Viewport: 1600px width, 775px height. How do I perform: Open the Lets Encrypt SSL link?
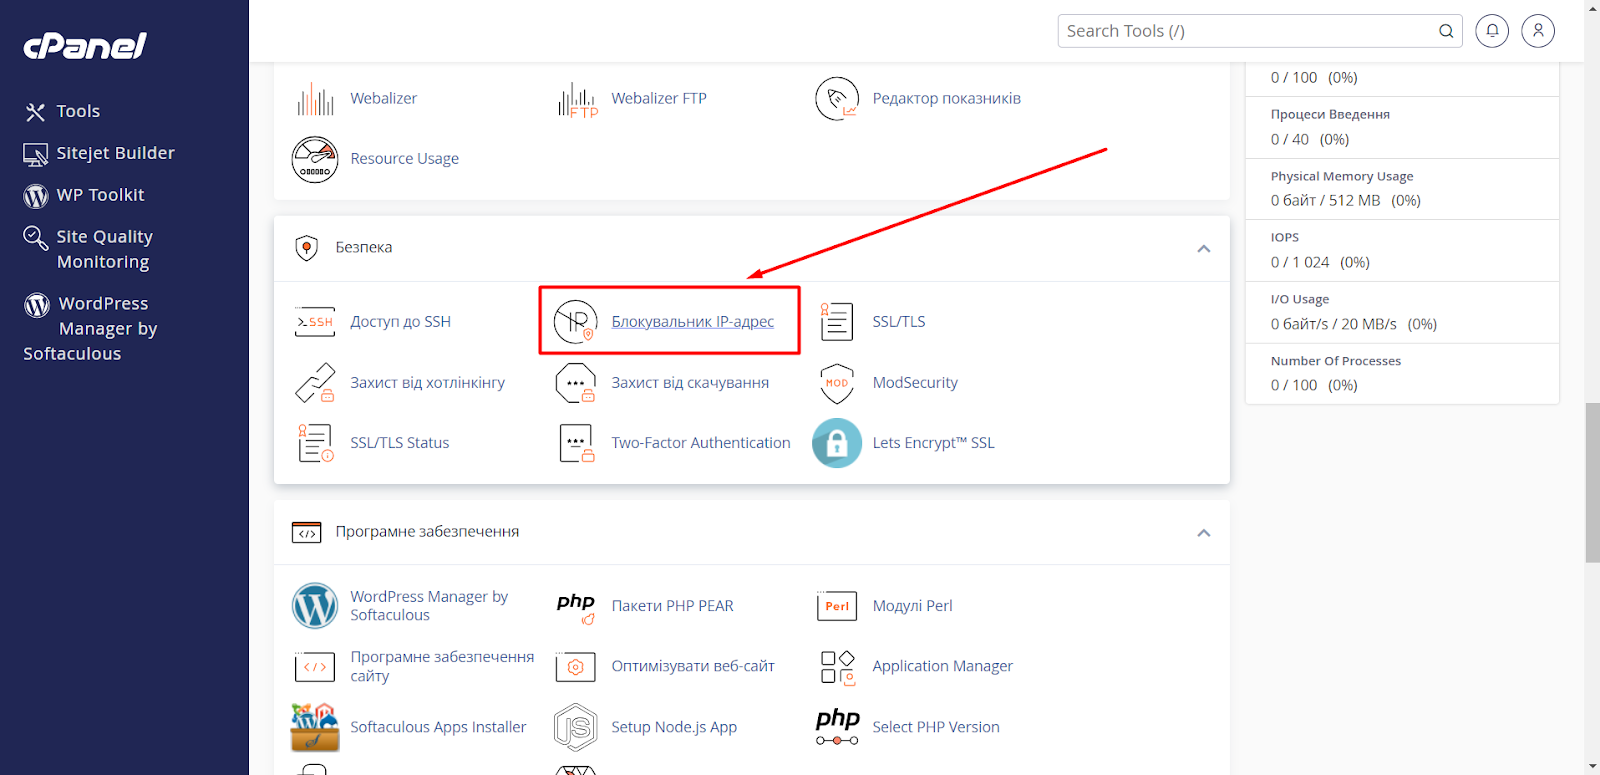933,443
